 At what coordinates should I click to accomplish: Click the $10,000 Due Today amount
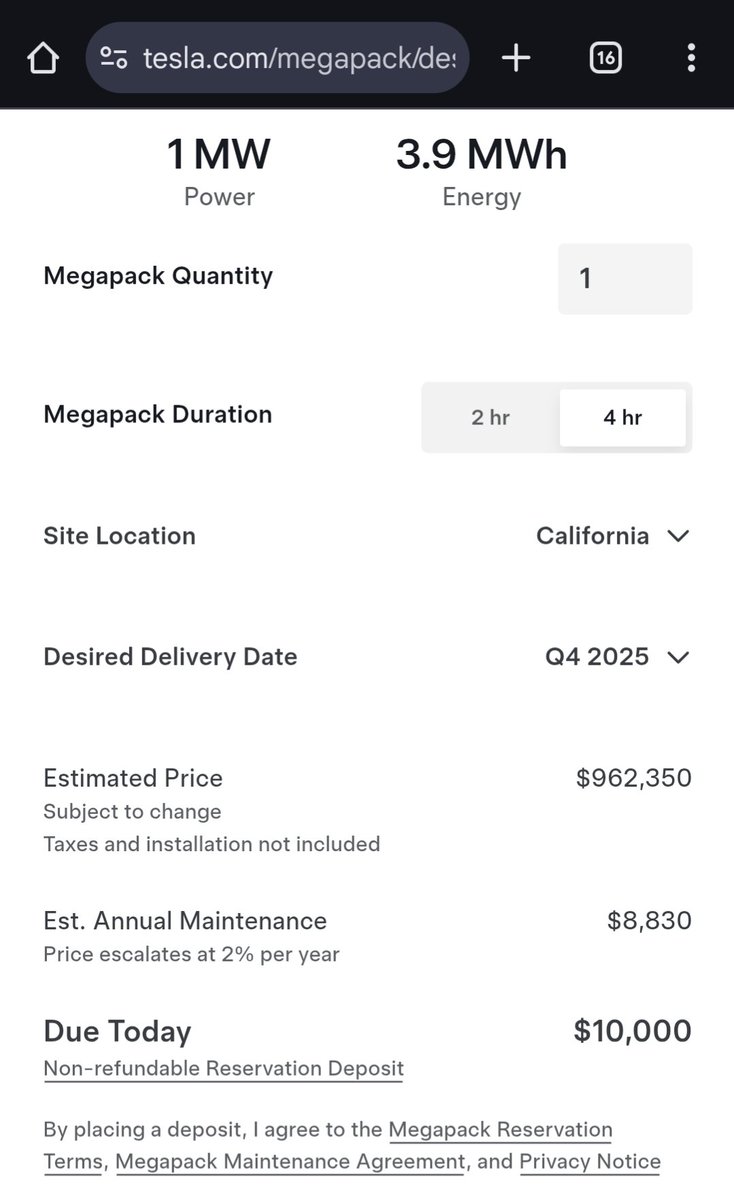coord(633,1031)
